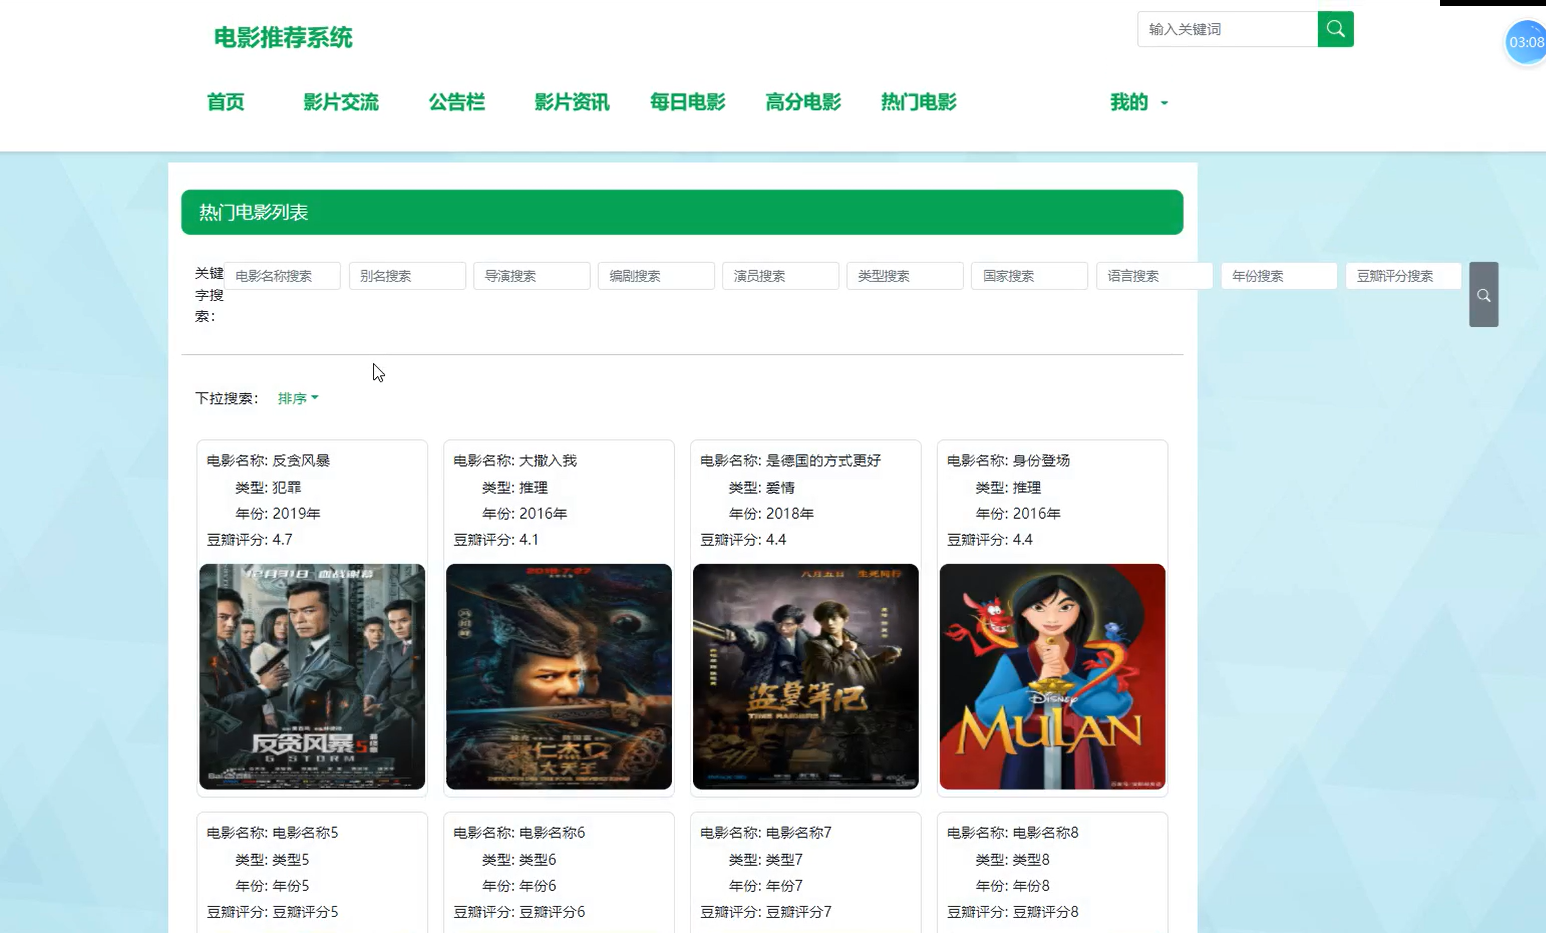Image resolution: width=1546 pixels, height=933 pixels.
Task: Focus the 输入关键词 search box
Action: point(1227,29)
